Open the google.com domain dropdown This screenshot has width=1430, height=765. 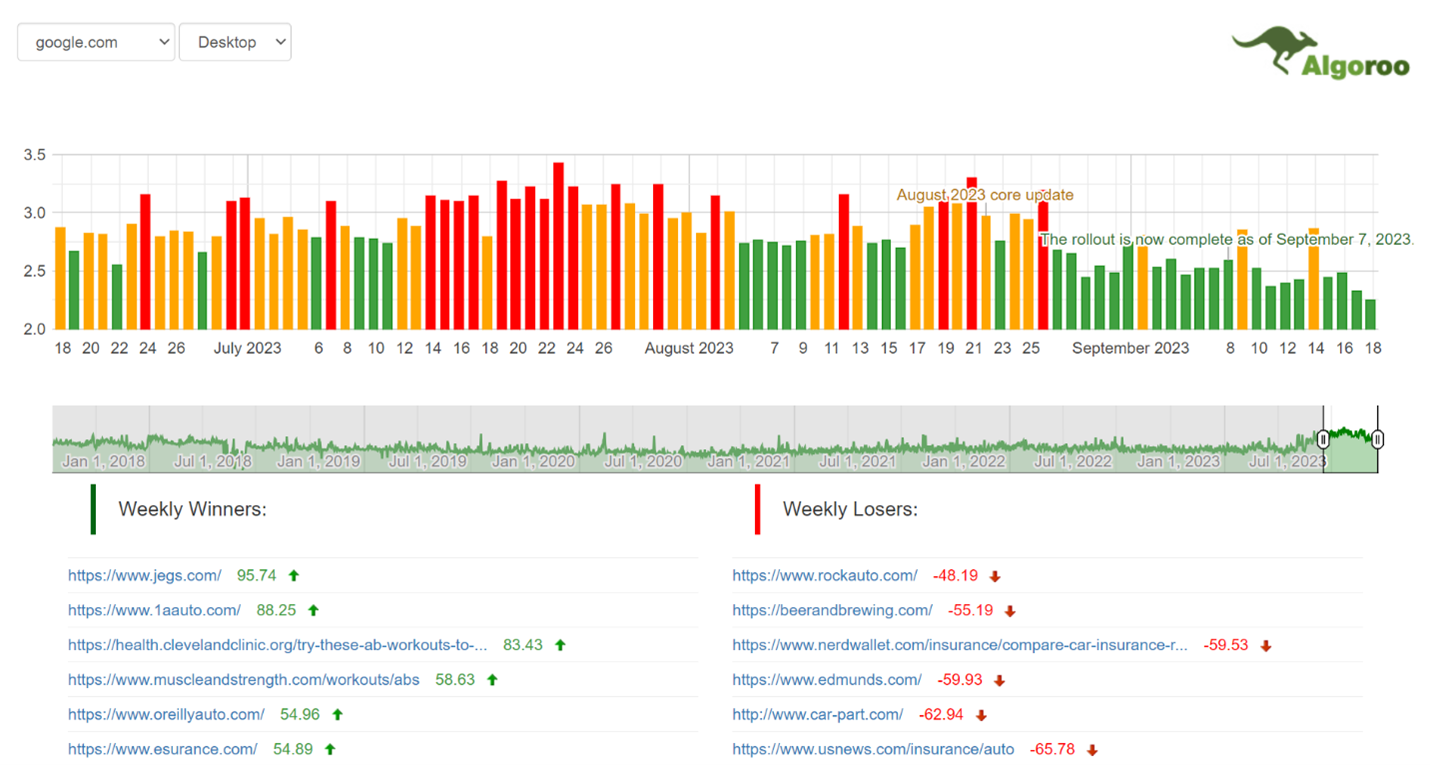95,42
